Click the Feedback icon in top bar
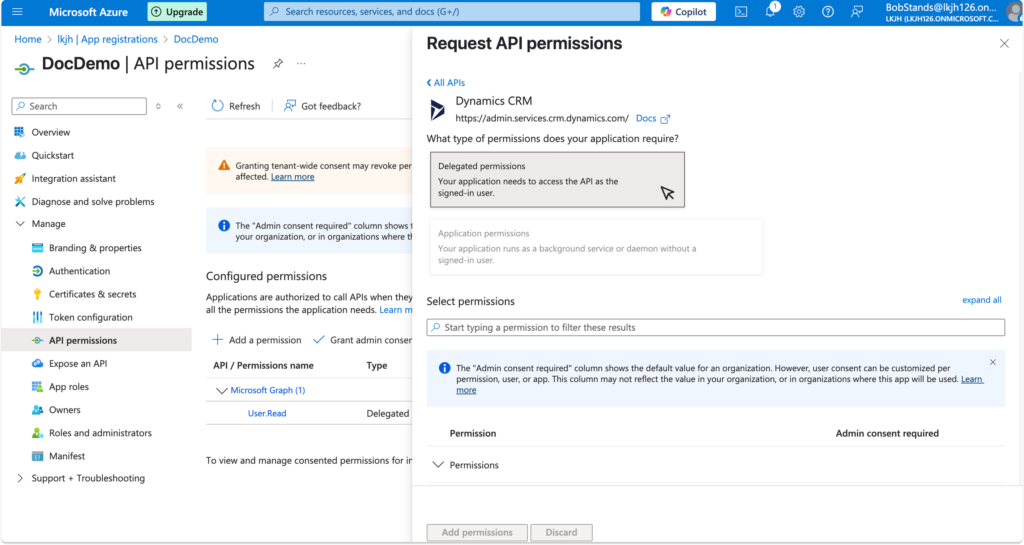Image resolution: width=1024 pixels, height=545 pixels. [x=857, y=12]
